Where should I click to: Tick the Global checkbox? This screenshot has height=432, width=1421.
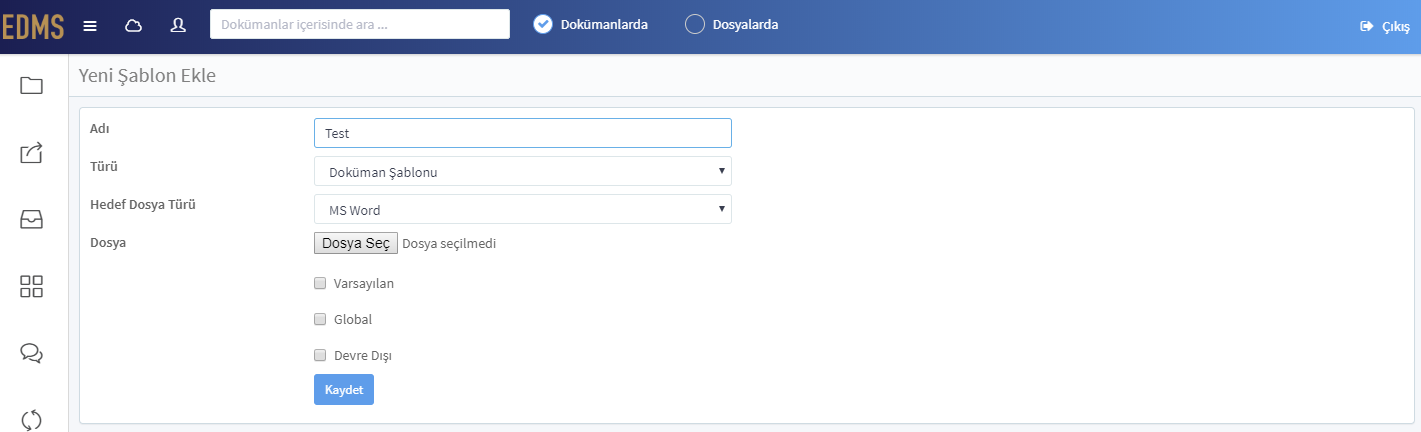320,319
